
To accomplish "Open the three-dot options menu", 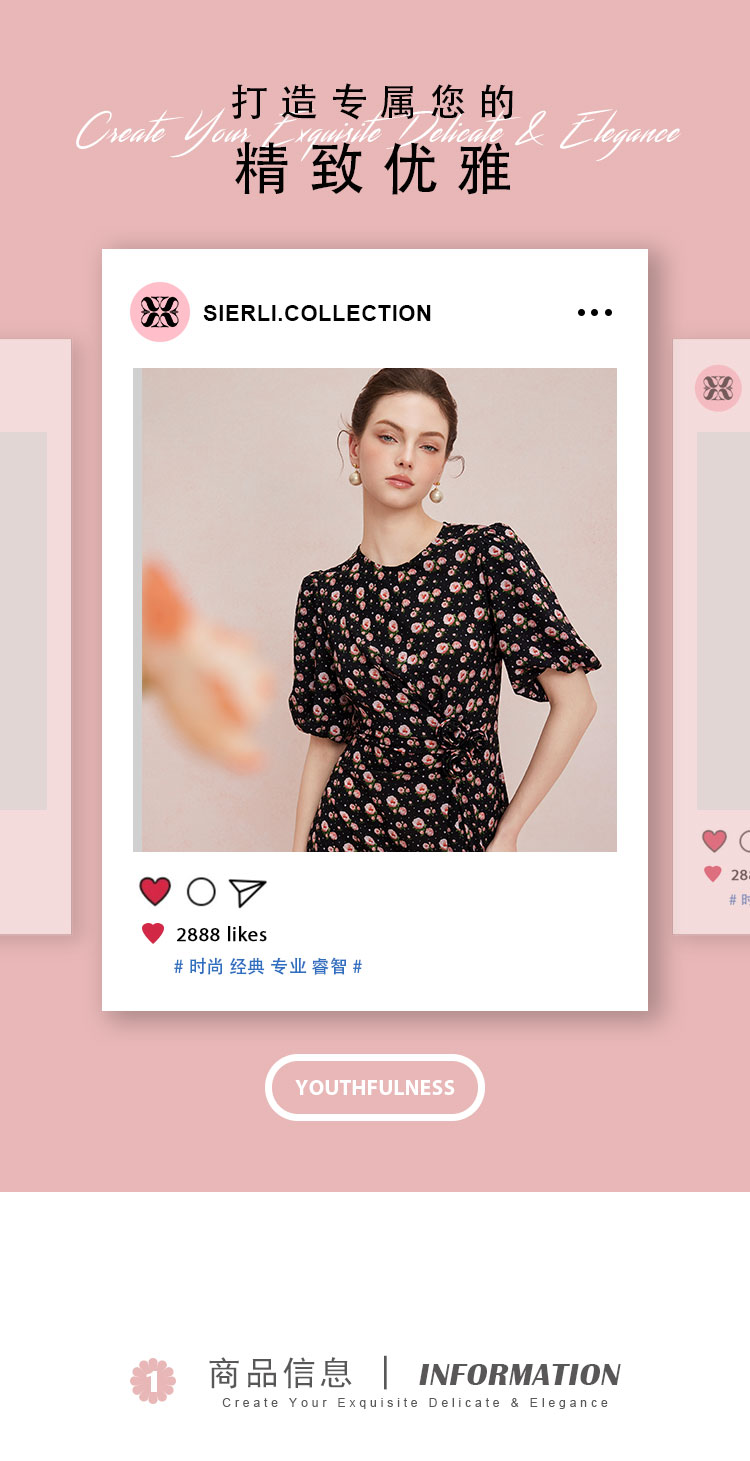I will 595,313.
